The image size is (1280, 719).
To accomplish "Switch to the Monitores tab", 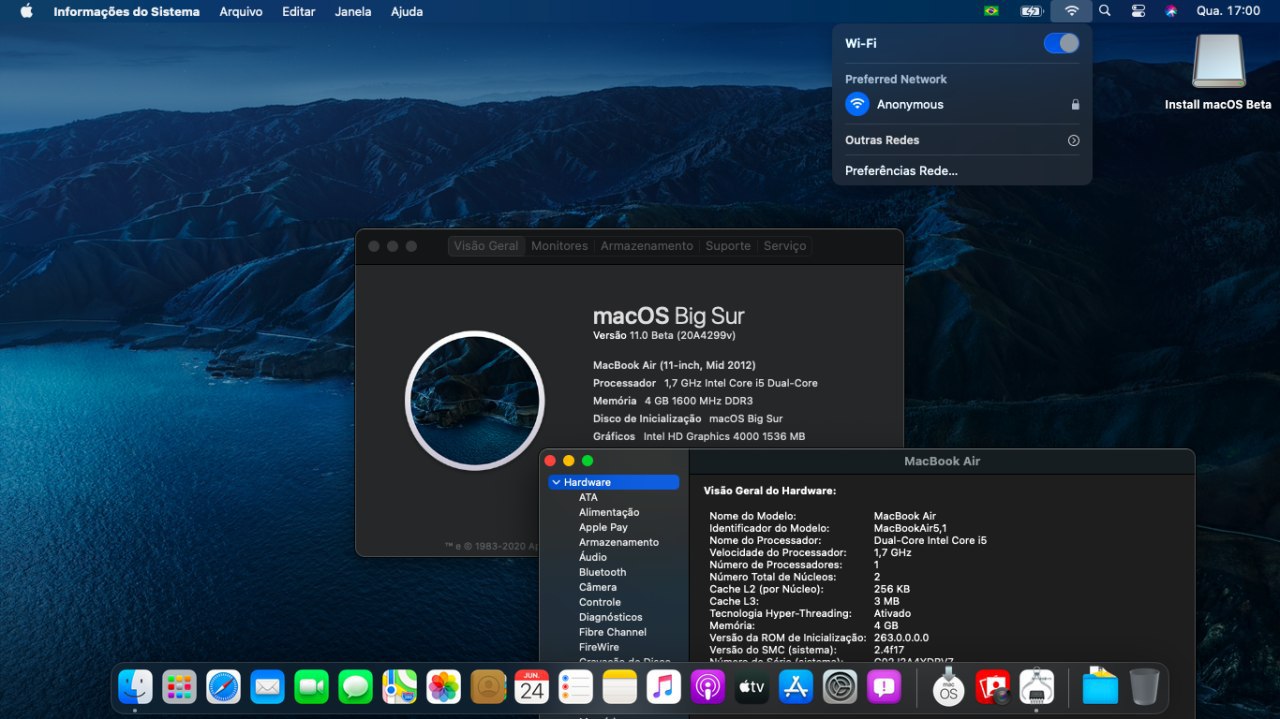I will click(559, 246).
